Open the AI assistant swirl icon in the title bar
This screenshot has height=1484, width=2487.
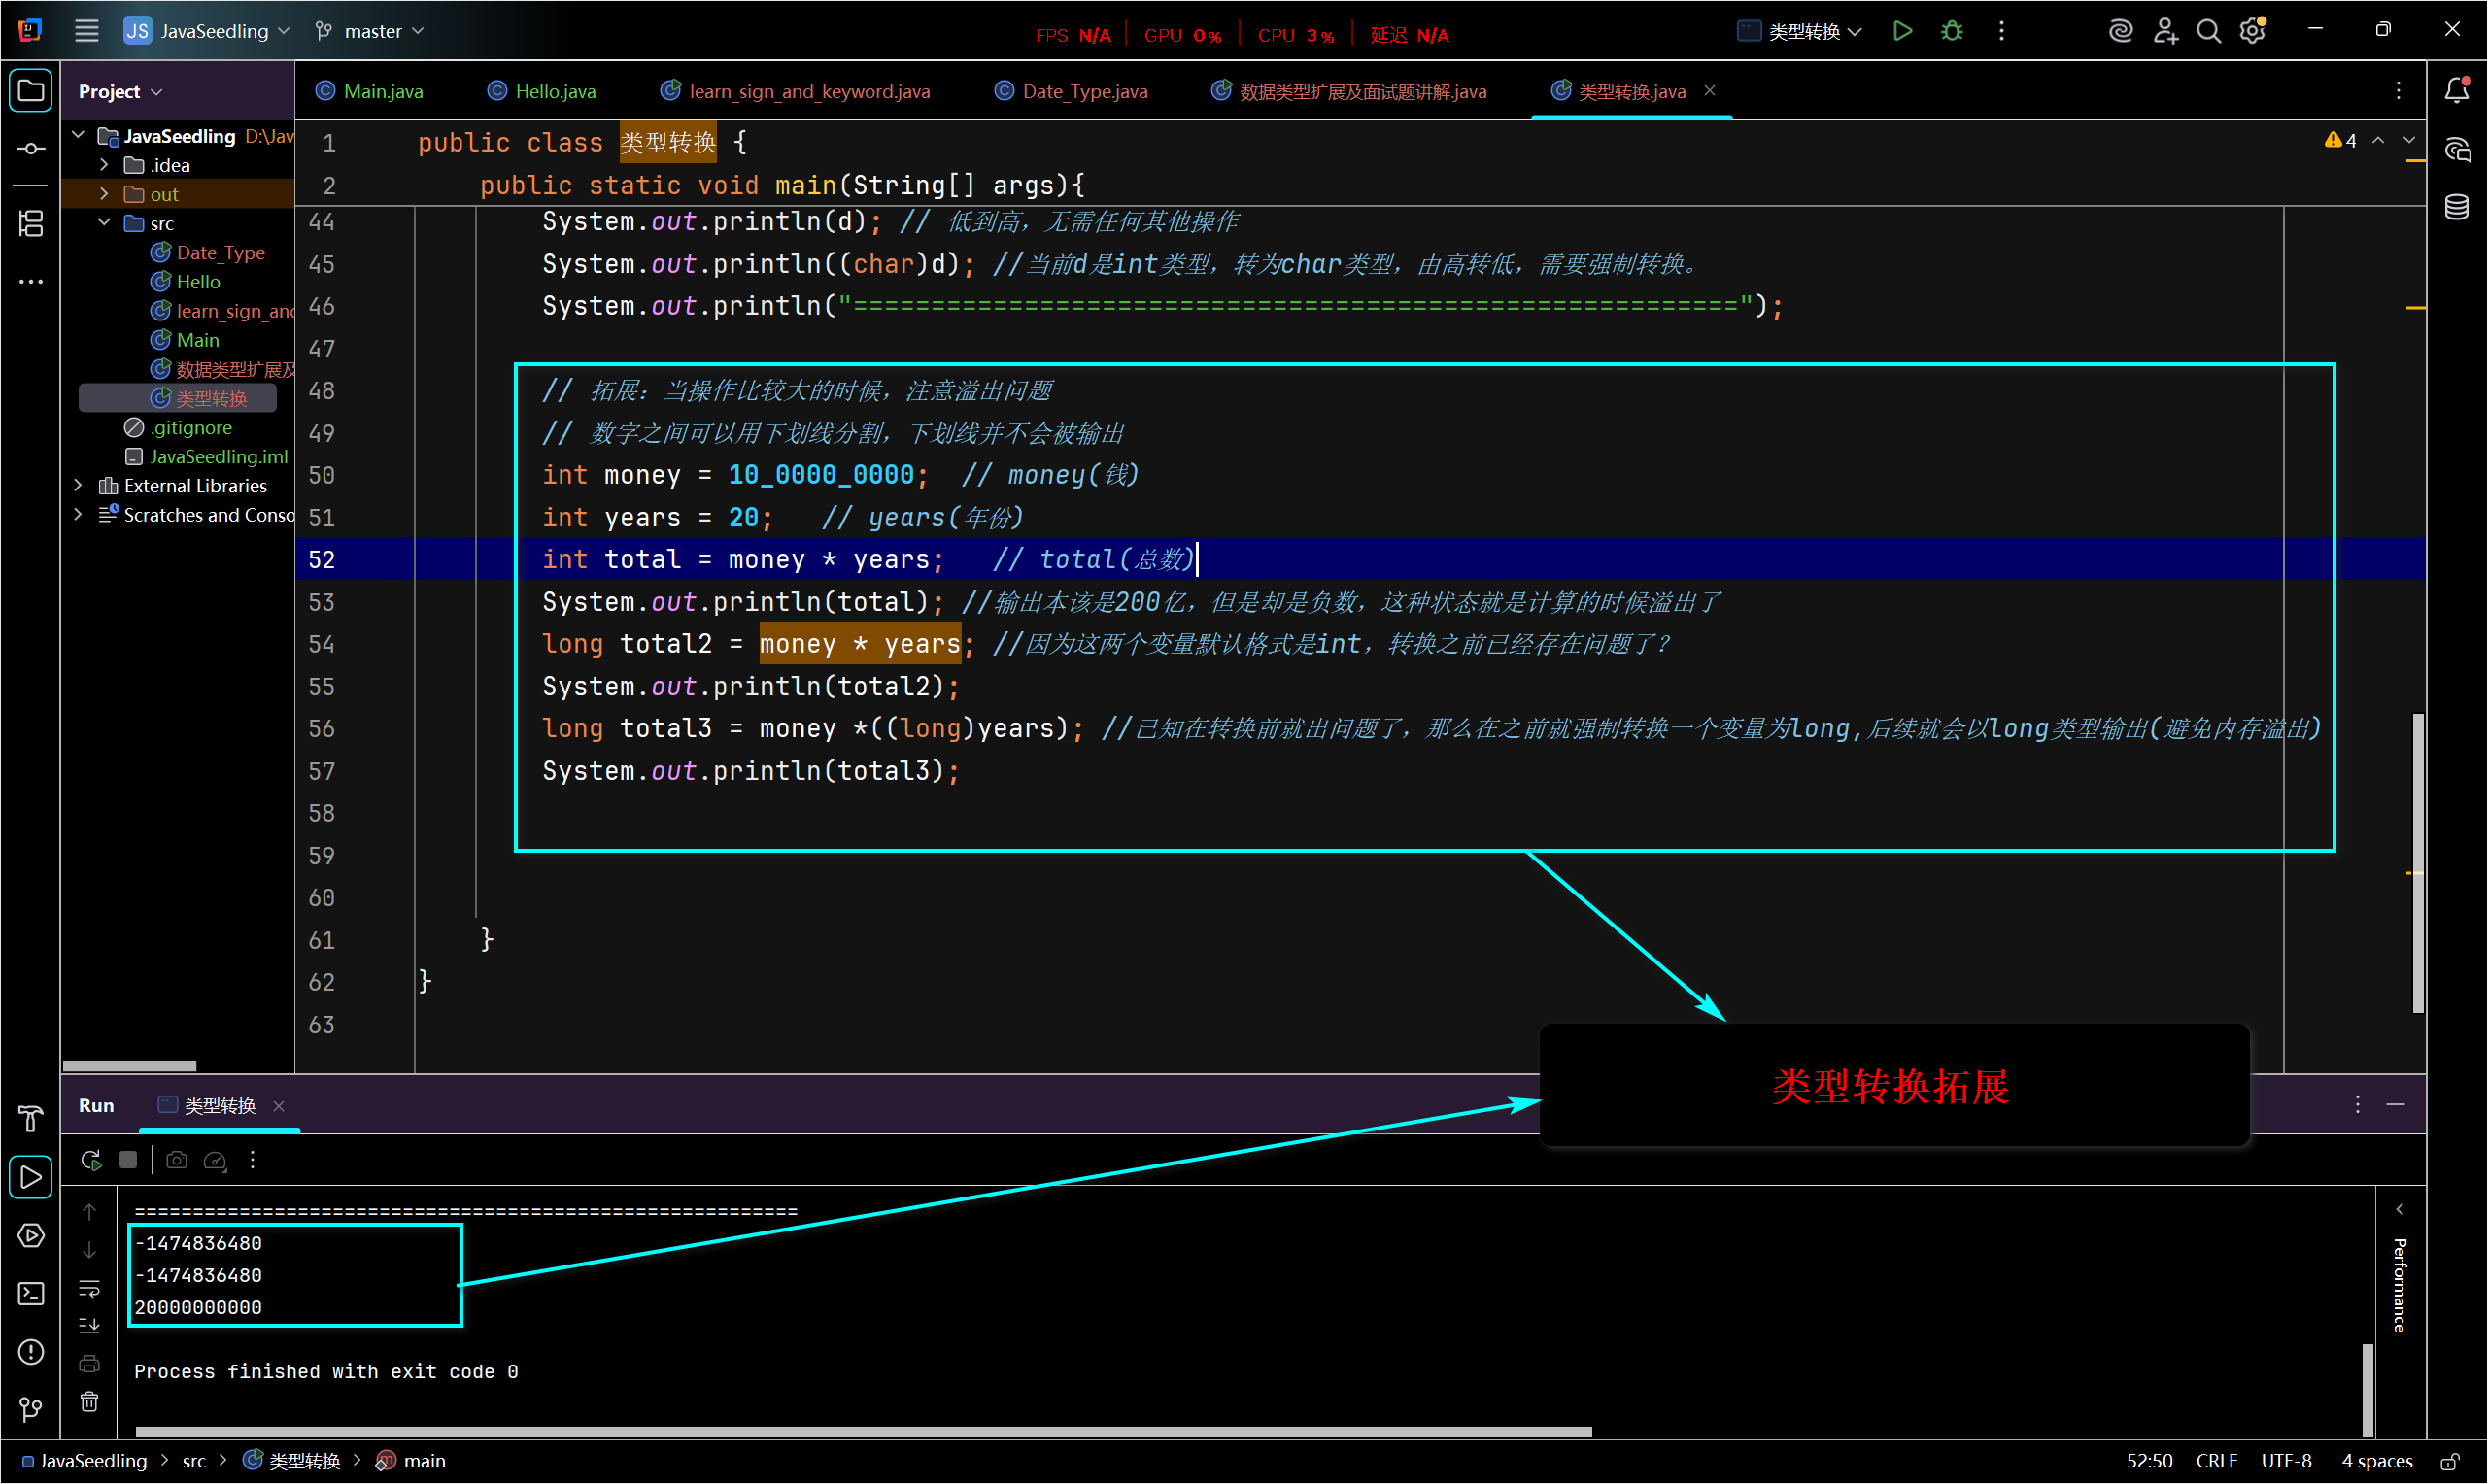pyautogui.click(x=2119, y=31)
